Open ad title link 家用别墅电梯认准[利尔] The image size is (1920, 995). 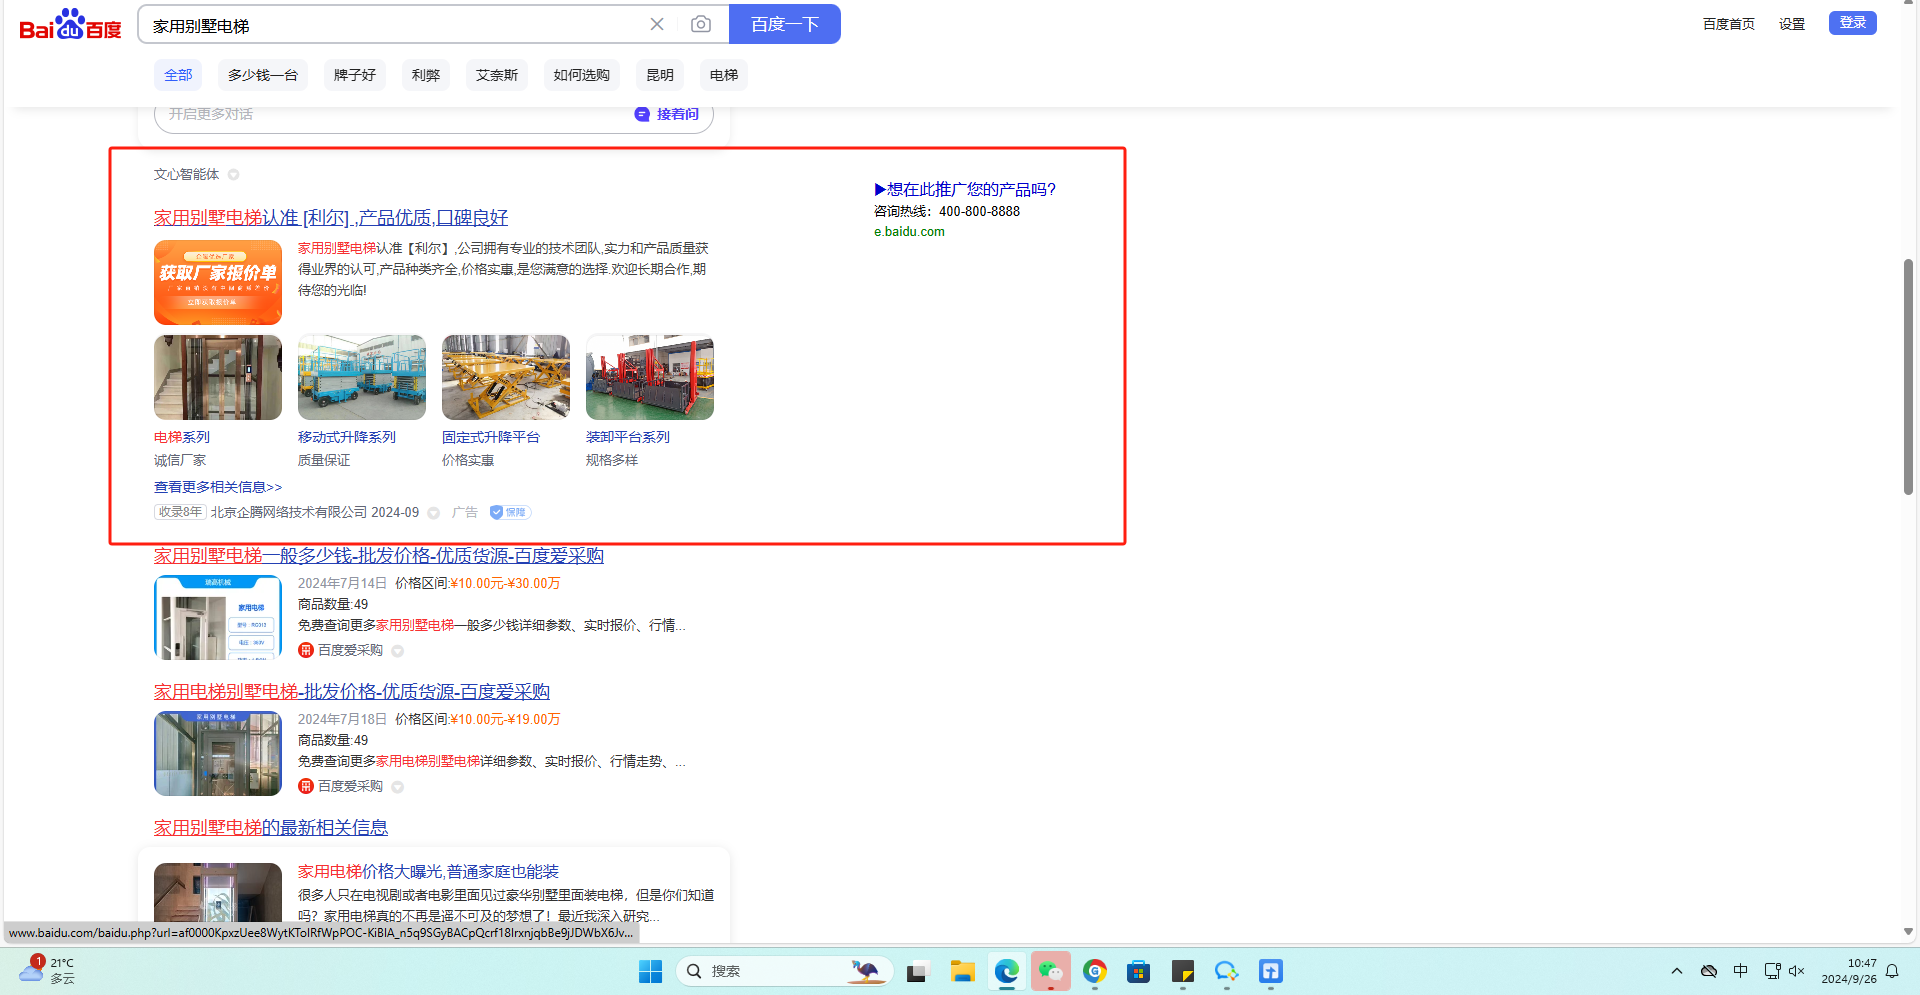coord(331,218)
